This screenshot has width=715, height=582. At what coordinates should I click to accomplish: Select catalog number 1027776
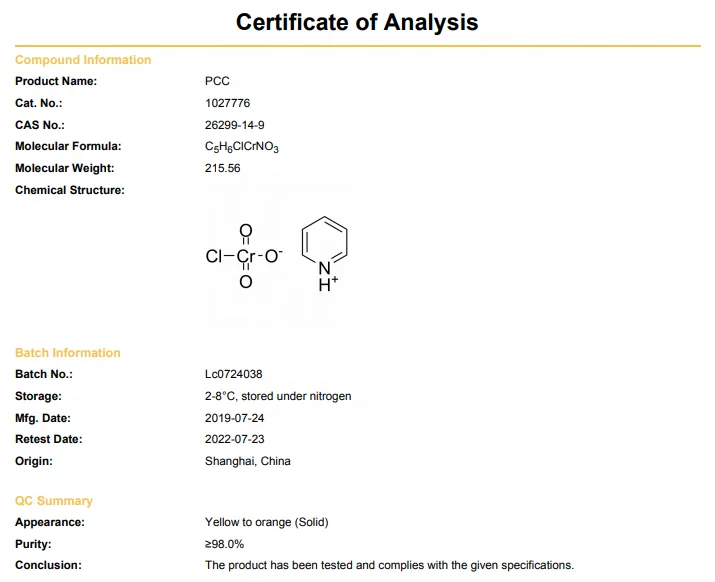click(228, 103)
